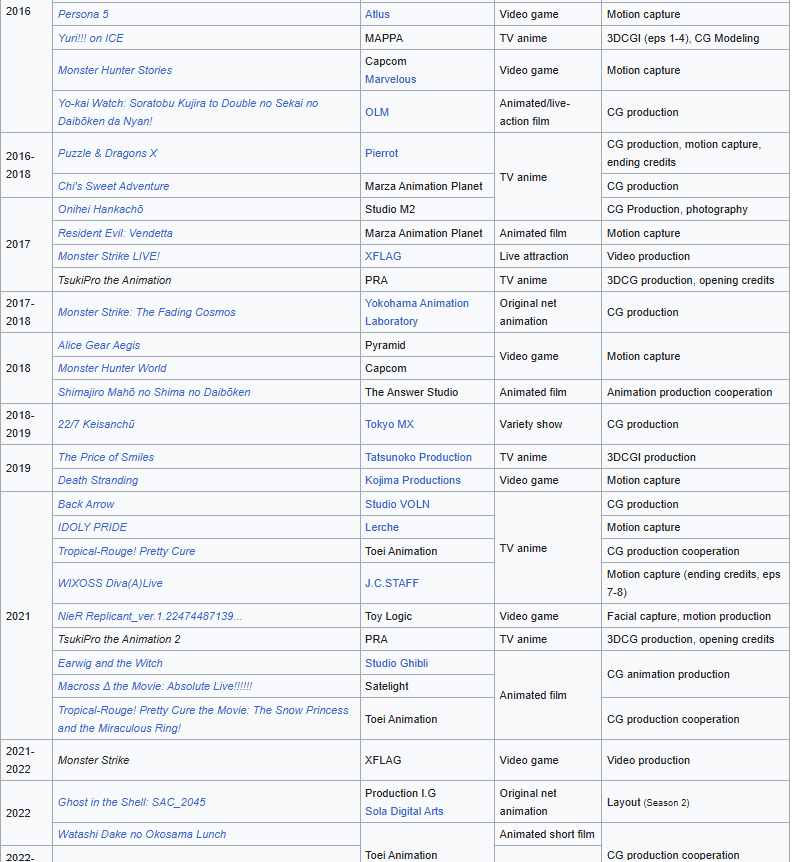Select 'CG Production, photography' cell
The width and height of the screenshot is (792, 862).
tap(695, 209)
